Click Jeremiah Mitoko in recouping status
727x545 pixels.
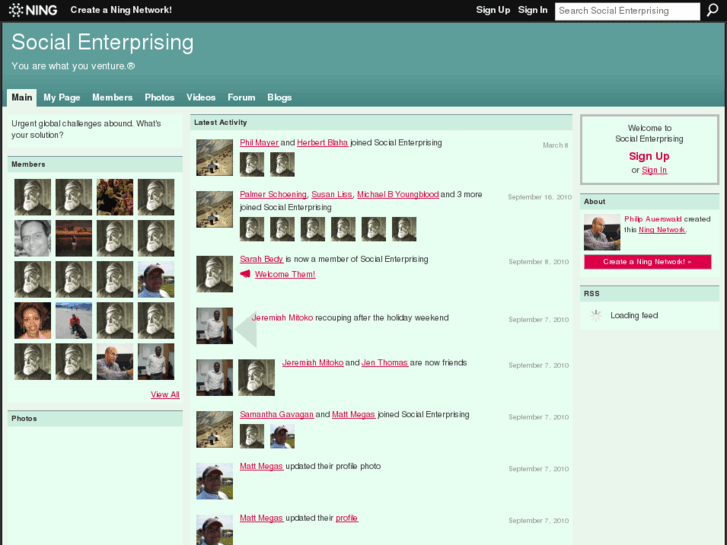click(282, 318)
